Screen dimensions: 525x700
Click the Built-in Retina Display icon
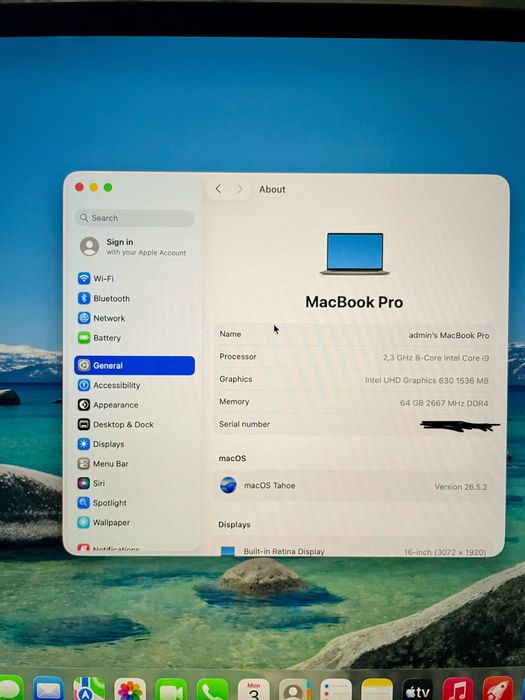pyautogui.click(x=228, y=551)
